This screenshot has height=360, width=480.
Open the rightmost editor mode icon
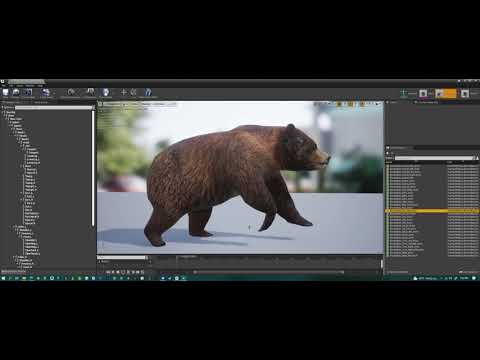[465, 94]
